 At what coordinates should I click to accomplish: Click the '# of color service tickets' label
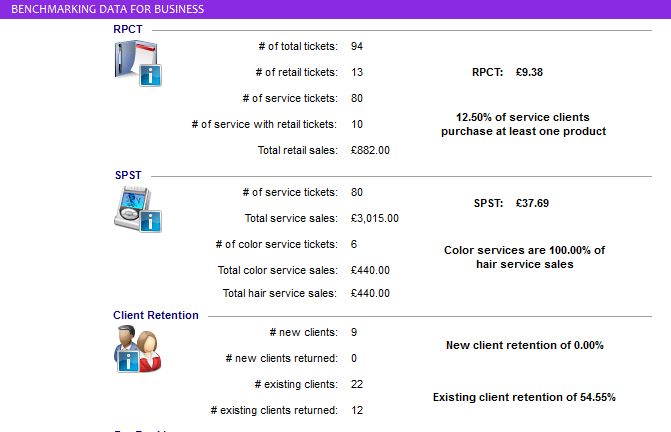(276, 244)
